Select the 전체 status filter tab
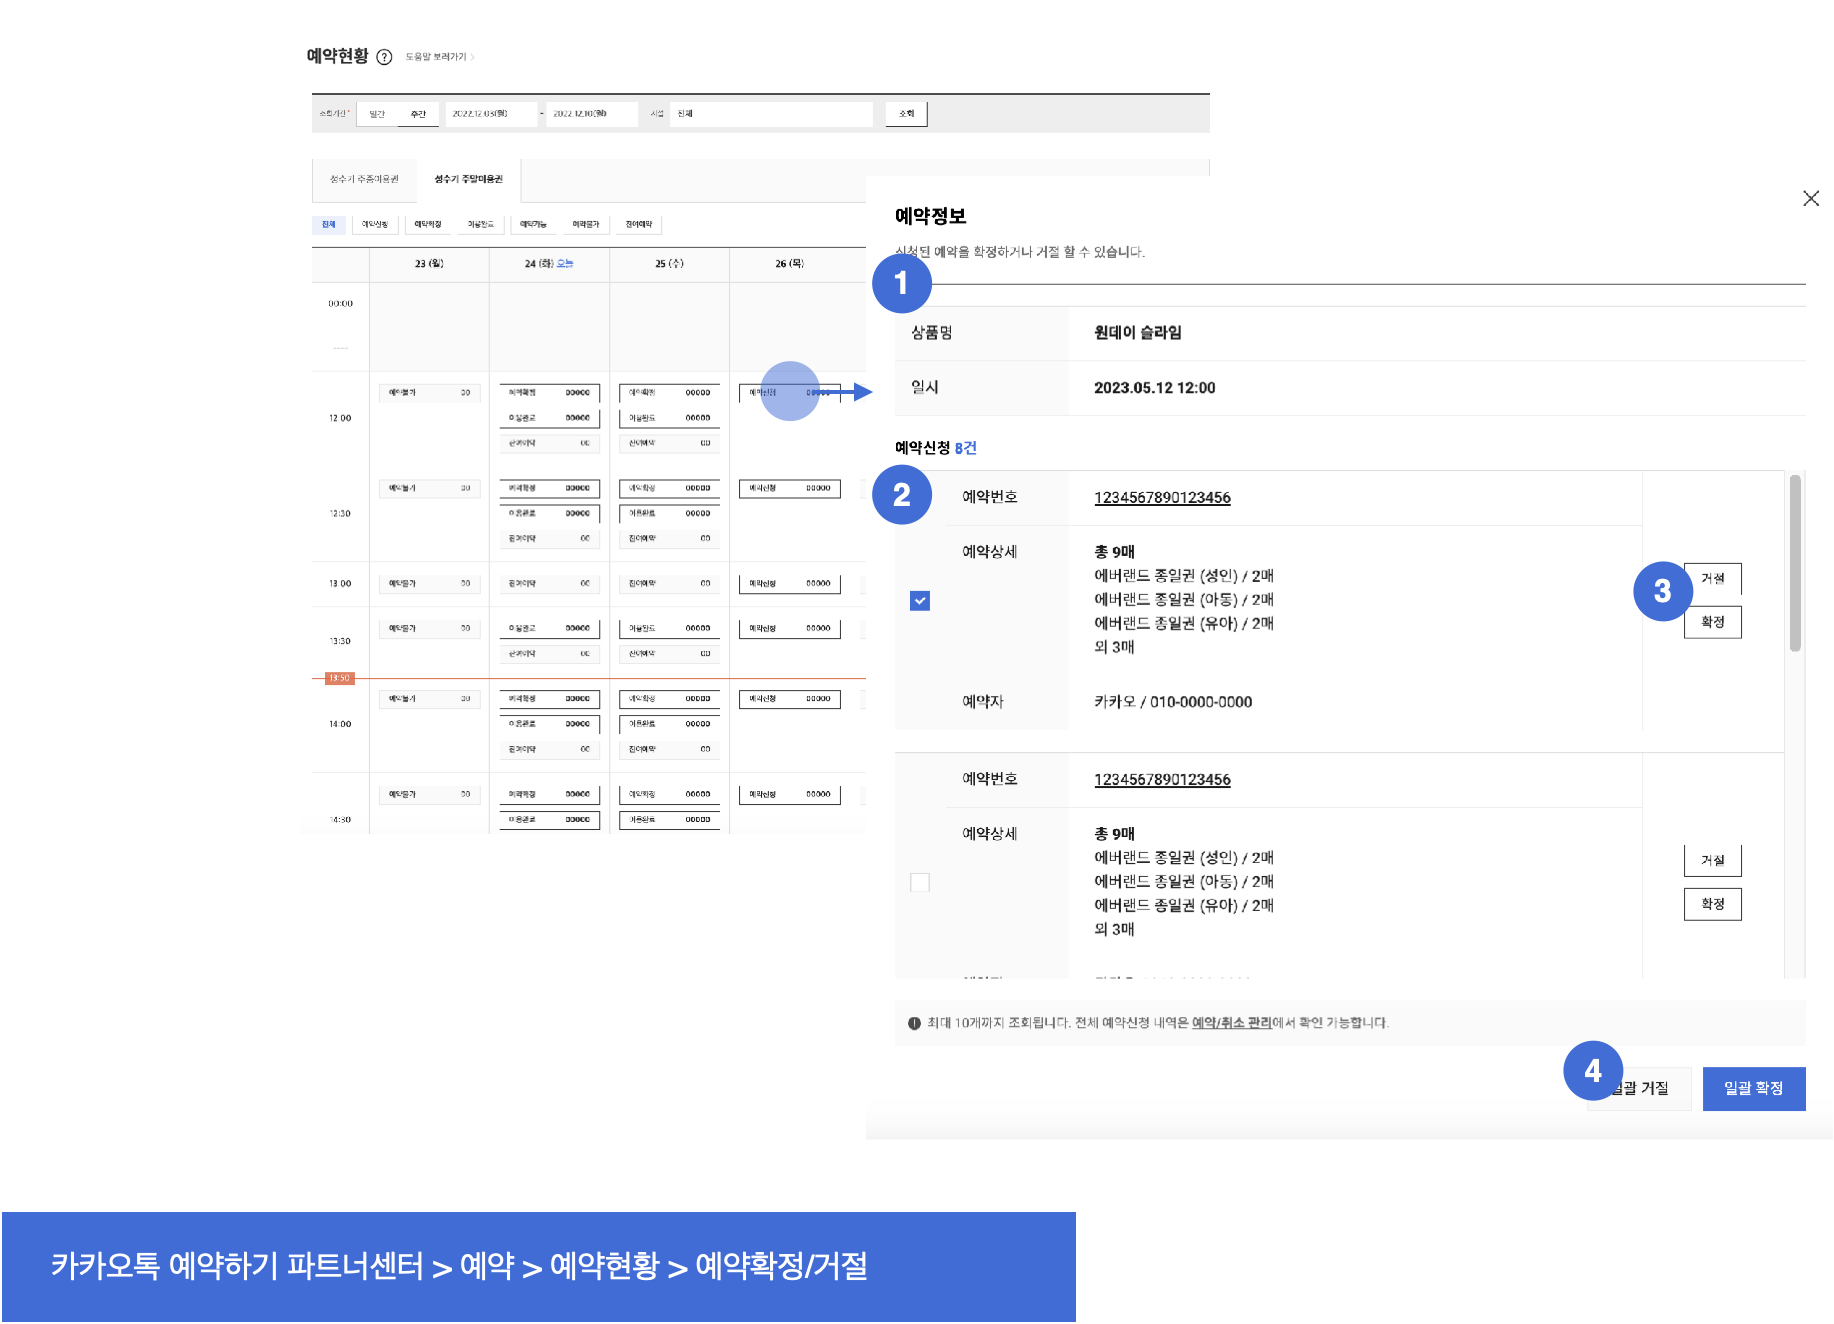The image size is (1834, 1324). (x=328, y=225)
